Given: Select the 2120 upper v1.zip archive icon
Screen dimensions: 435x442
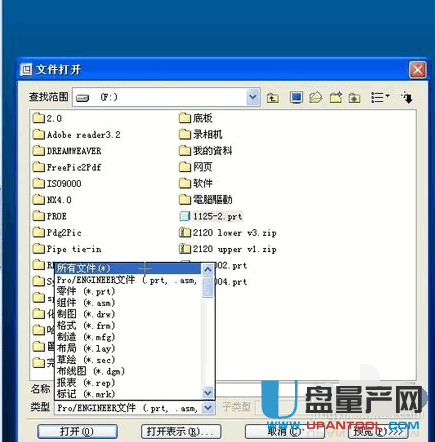Looking at the screenshot, I should click(185, 249).
